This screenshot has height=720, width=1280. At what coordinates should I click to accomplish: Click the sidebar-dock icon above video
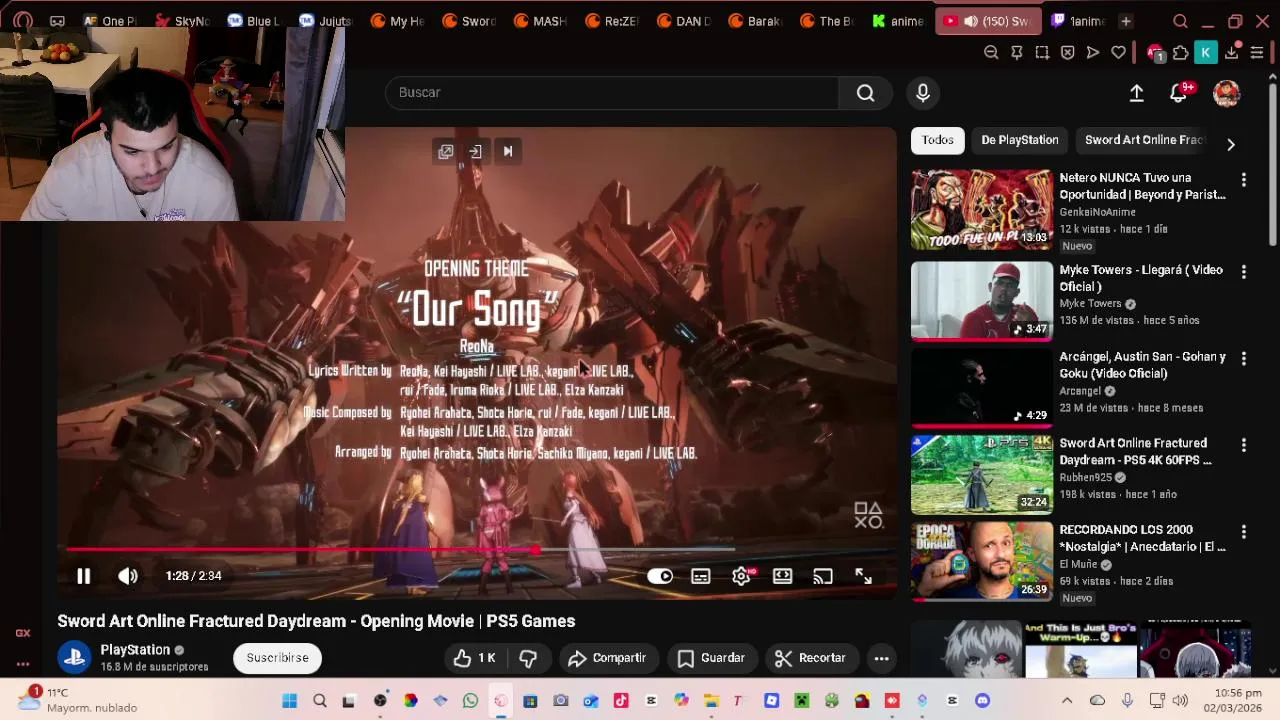click(476, 152)
